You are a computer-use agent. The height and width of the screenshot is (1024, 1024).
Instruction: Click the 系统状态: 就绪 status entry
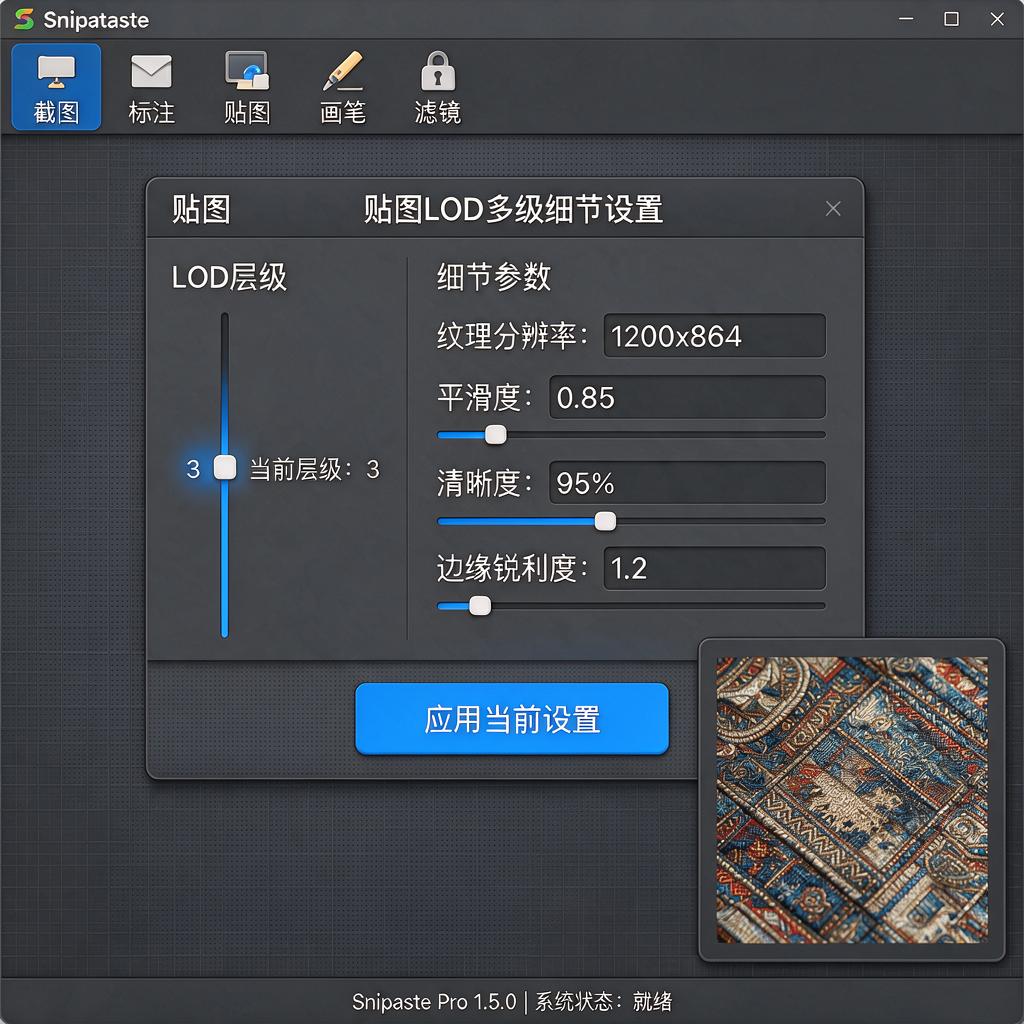pyautogui.click(x=603, y=1001)
